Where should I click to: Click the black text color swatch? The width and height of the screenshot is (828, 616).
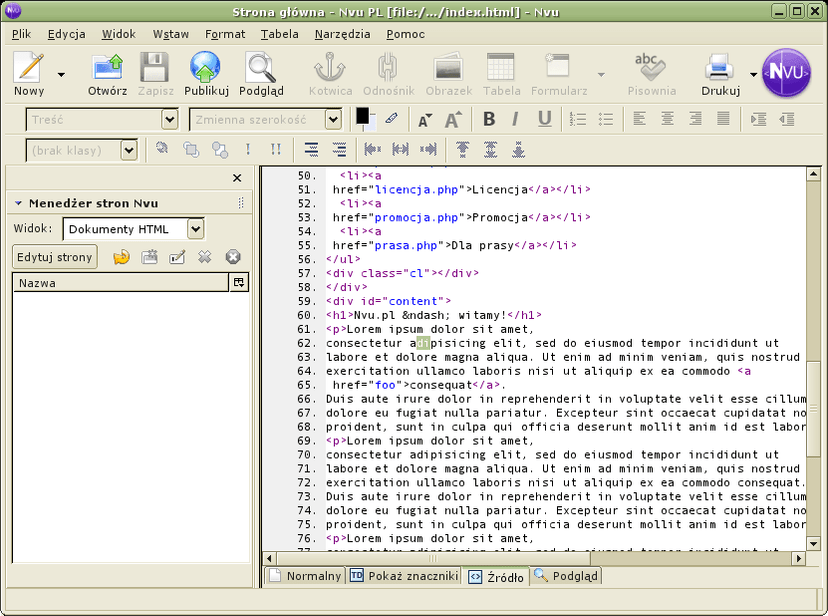click(362, 116)
